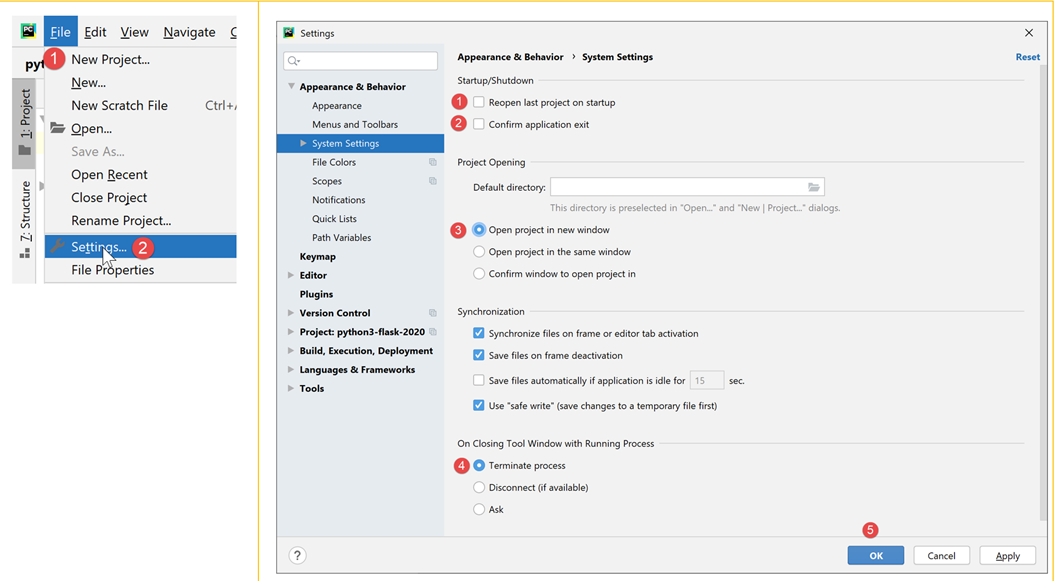Viewport: 1062px width, 581px height.
Task: Click the Open folder icon in File menu
Action: pos(58,128)
